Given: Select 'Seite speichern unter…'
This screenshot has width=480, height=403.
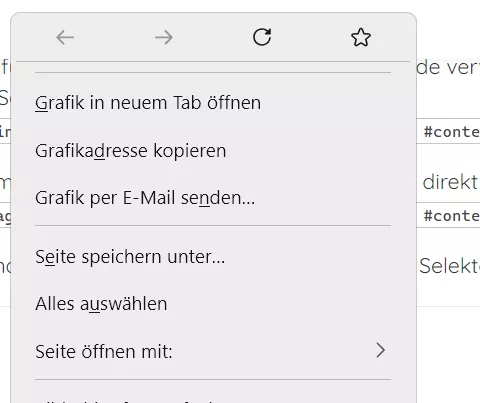Looking at the screenshot, I should (x=213, y=257).
